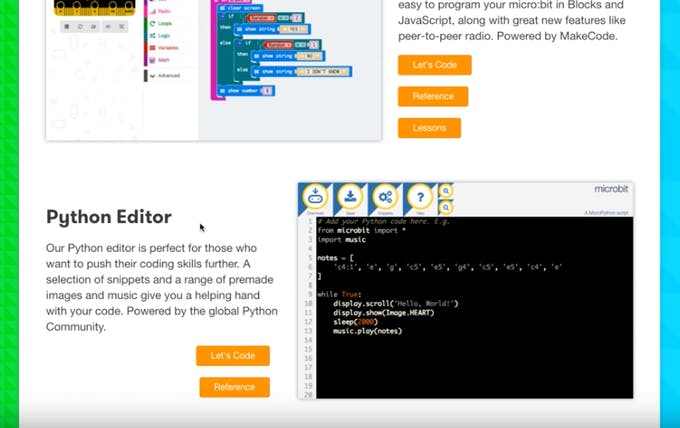Image resolution: width=680 pixels, height=428 pixels.
Task: Click the simulator restart button
Action: pyautogui.click(x=80, y=26)
